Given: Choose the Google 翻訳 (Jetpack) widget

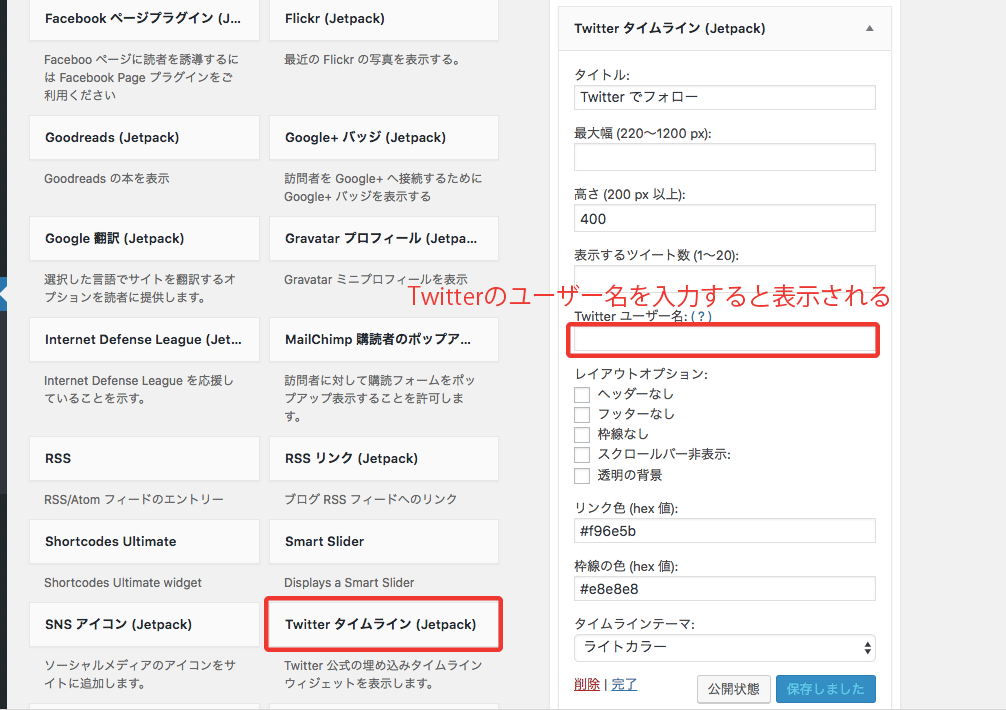Looking at the screenshot, I should pos(144,239).
